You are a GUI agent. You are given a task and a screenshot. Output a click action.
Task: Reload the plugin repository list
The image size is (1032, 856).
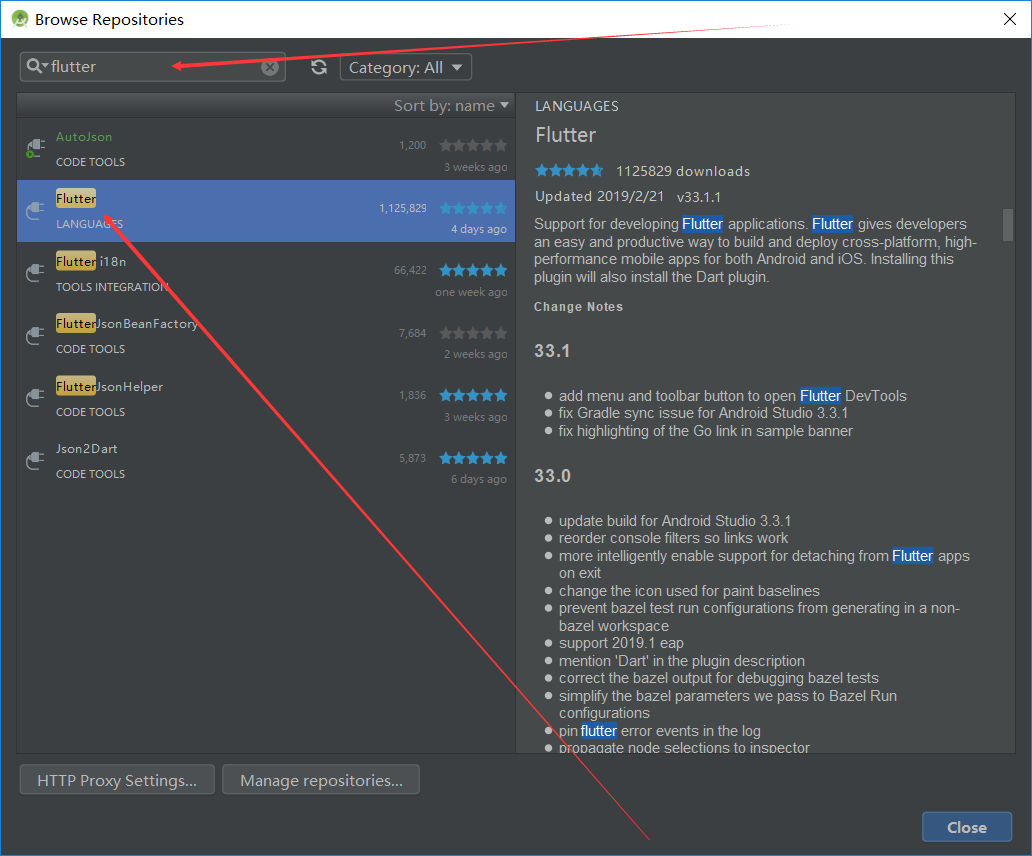[319, 67]
